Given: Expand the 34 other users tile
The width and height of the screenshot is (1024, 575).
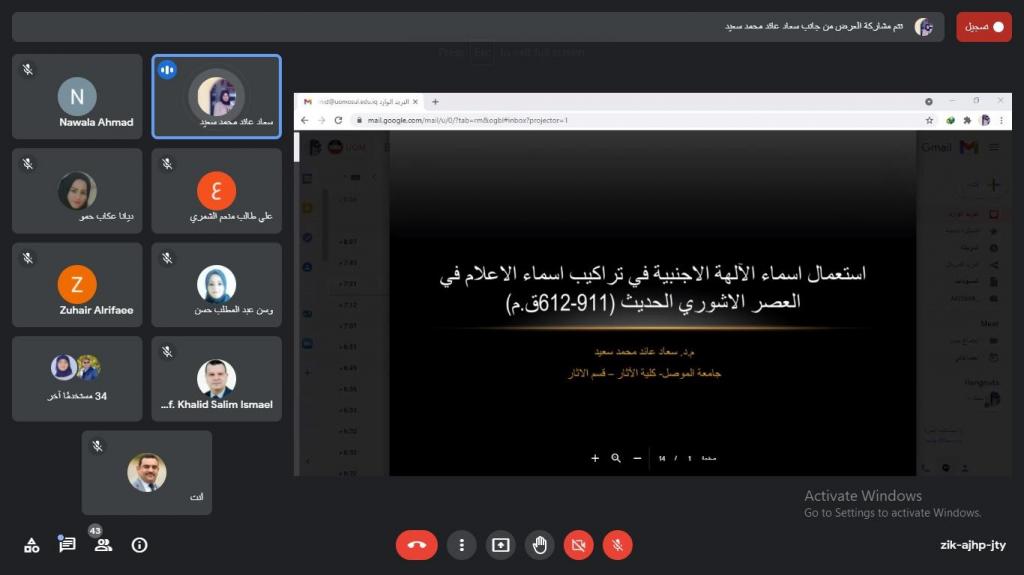Looking at the screenshot, I should (77, 378).
